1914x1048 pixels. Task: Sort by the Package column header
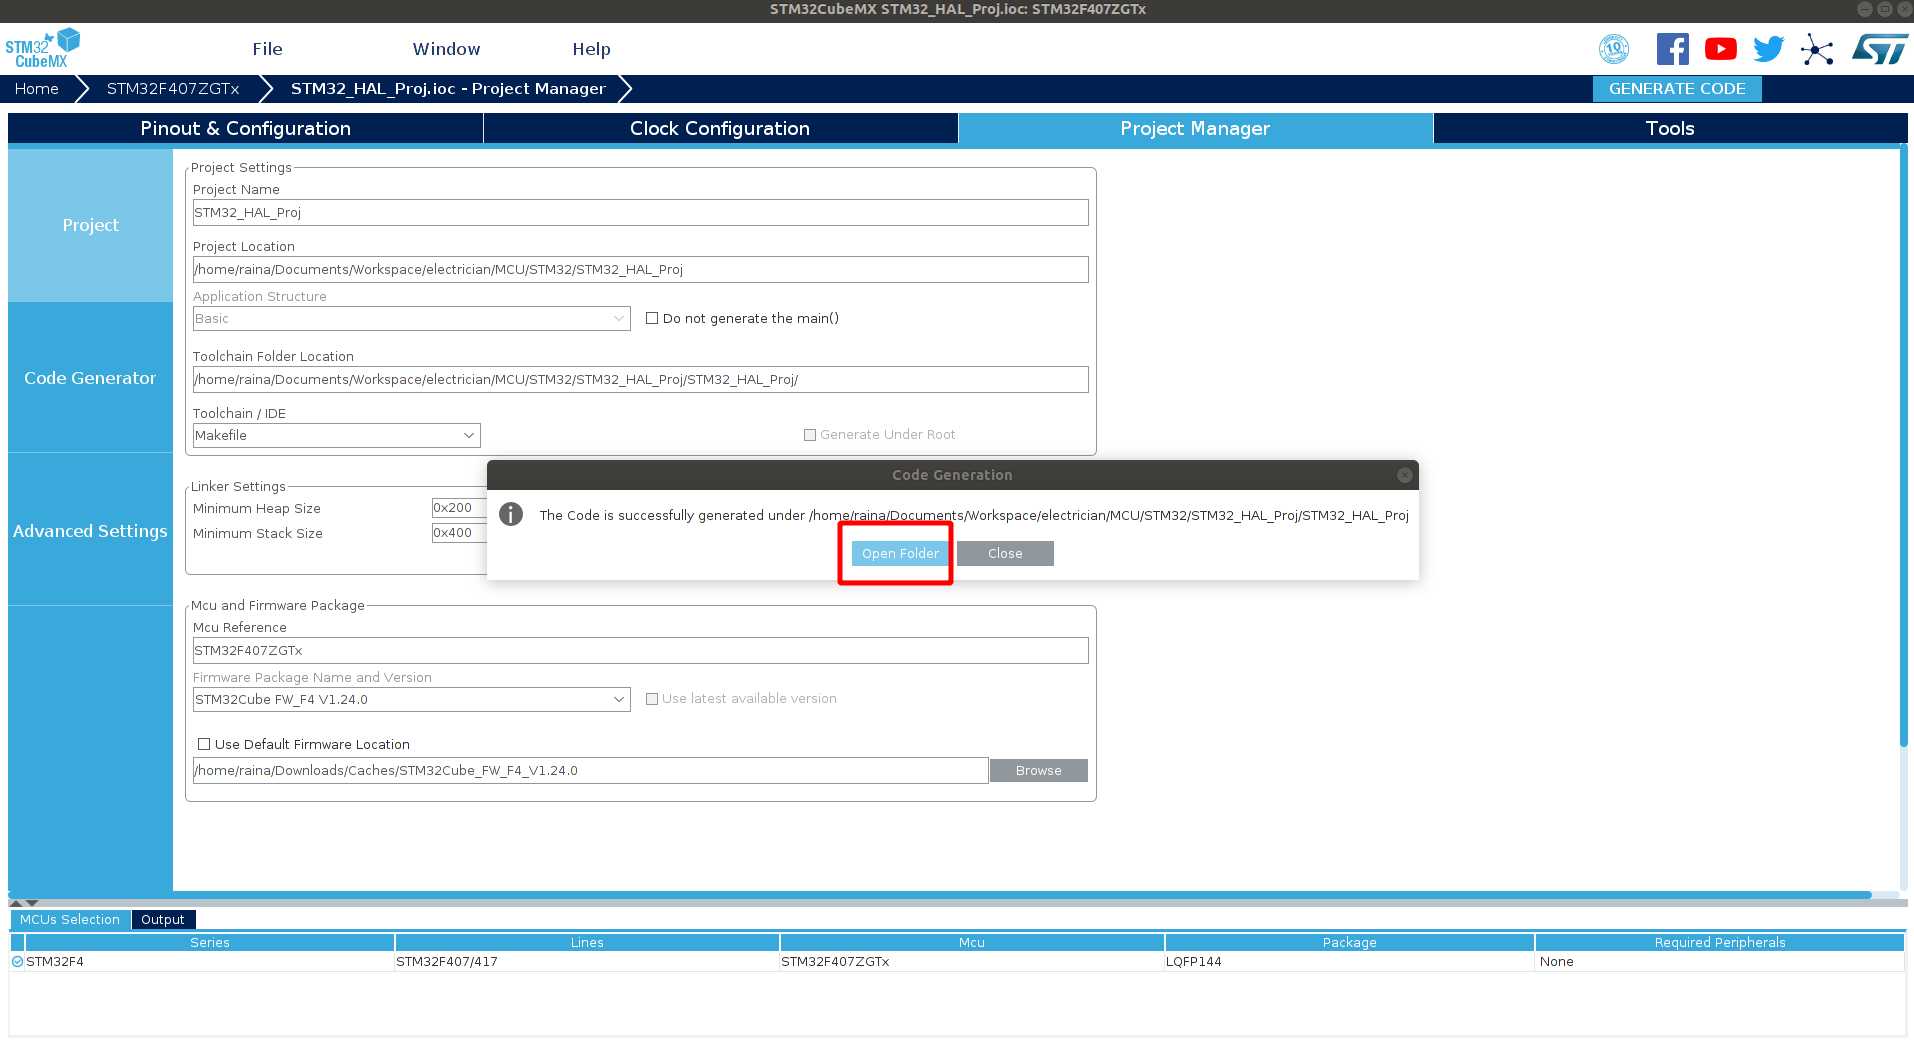click(x=1349, y=942)
